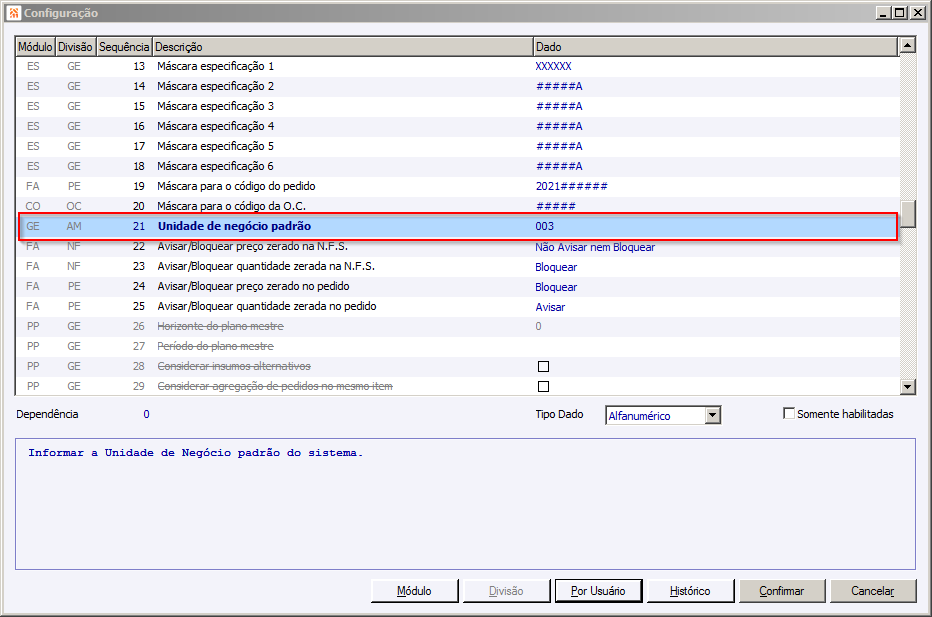Viewport: 932px width, 617px height.
Task: Select row 'Máscara especificação 4'
Action: tap(456, 126)
